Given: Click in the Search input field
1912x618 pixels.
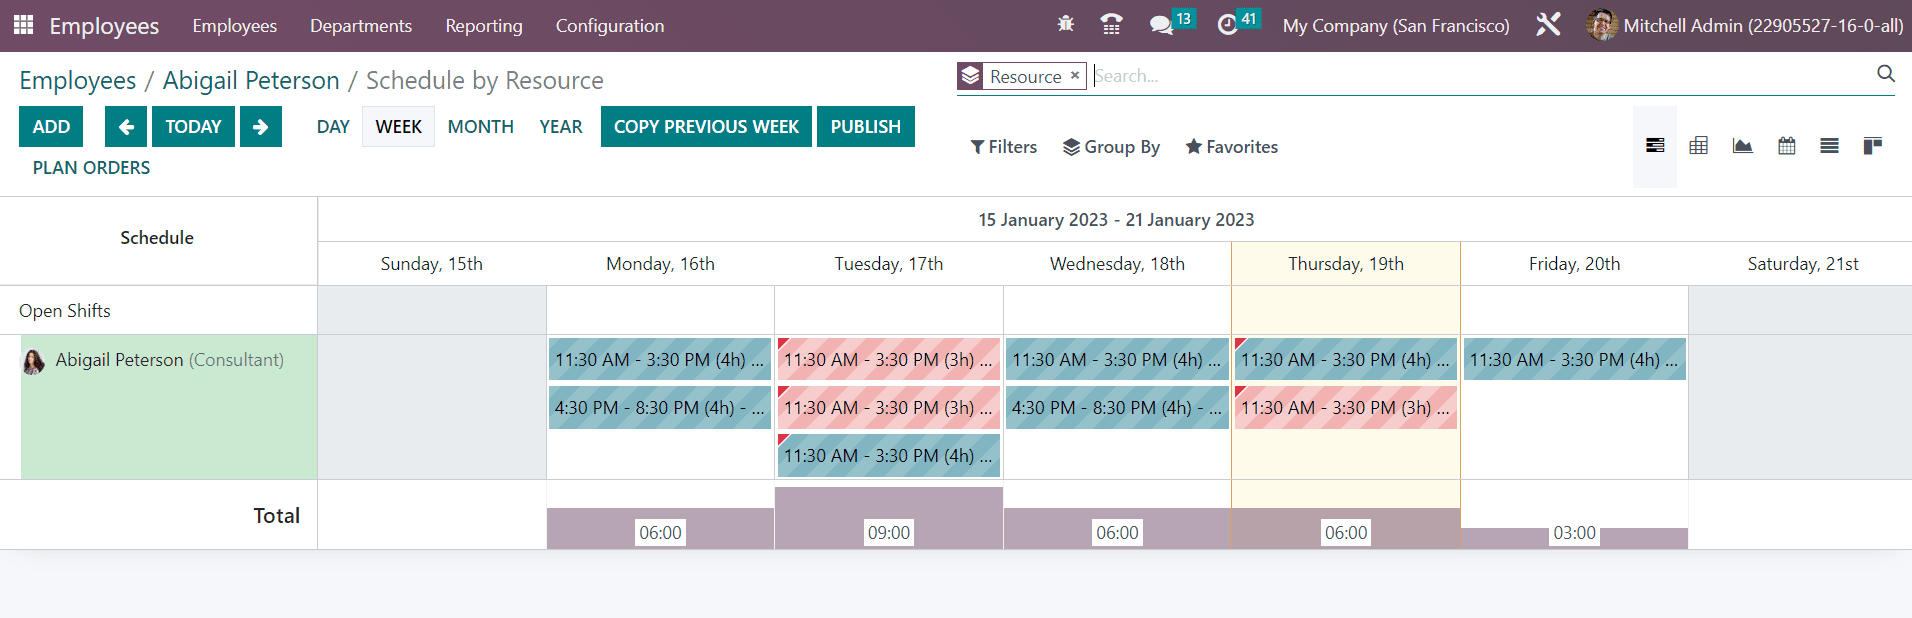Looking at the screenshot, I should 1480,76.
